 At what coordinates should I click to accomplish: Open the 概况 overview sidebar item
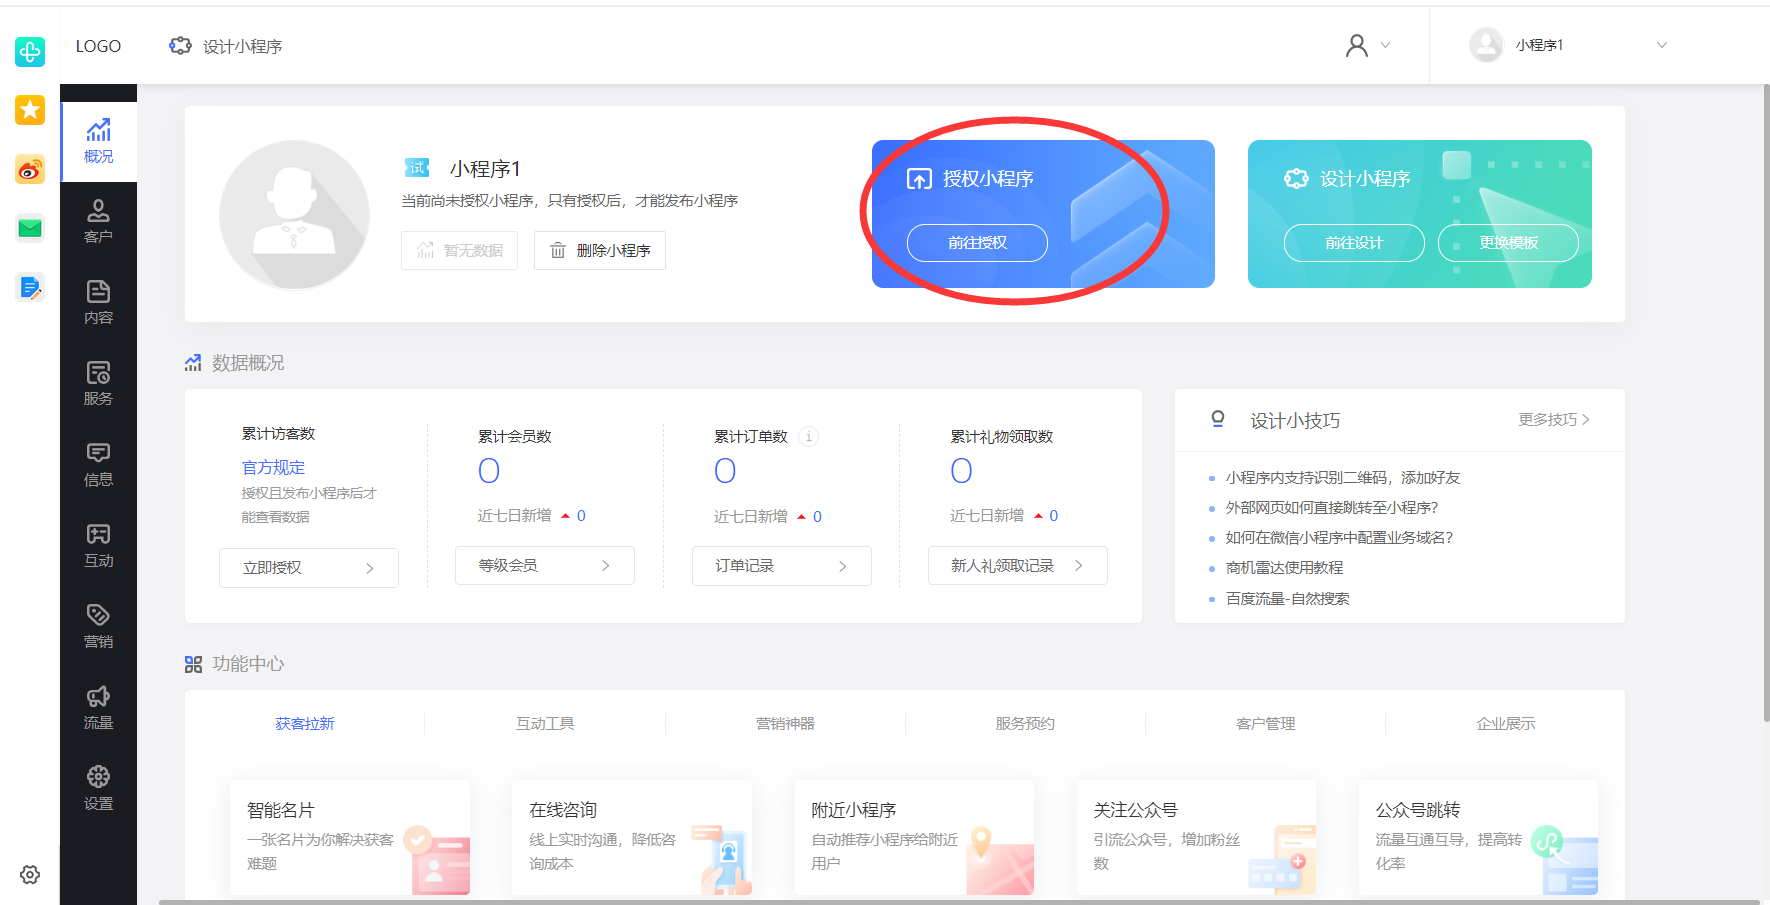98,142
